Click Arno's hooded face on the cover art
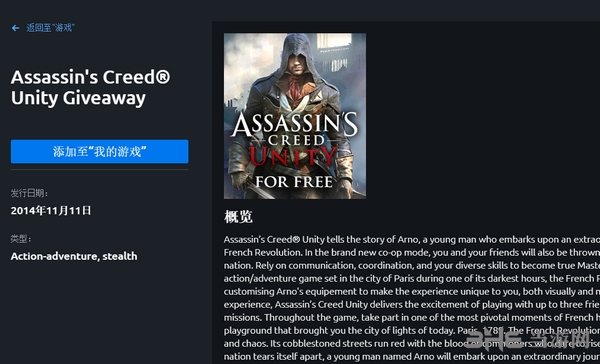The image size is (600, 364). [x=295, y=63]
